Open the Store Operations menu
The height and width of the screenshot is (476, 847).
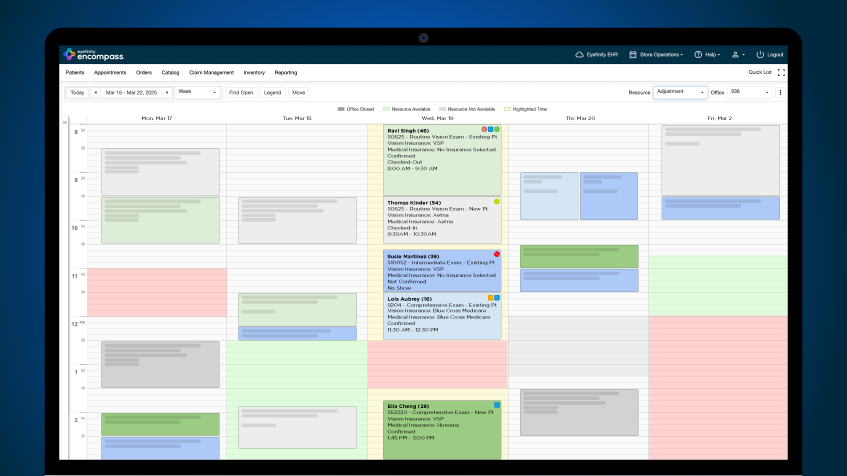pos(656,55)
